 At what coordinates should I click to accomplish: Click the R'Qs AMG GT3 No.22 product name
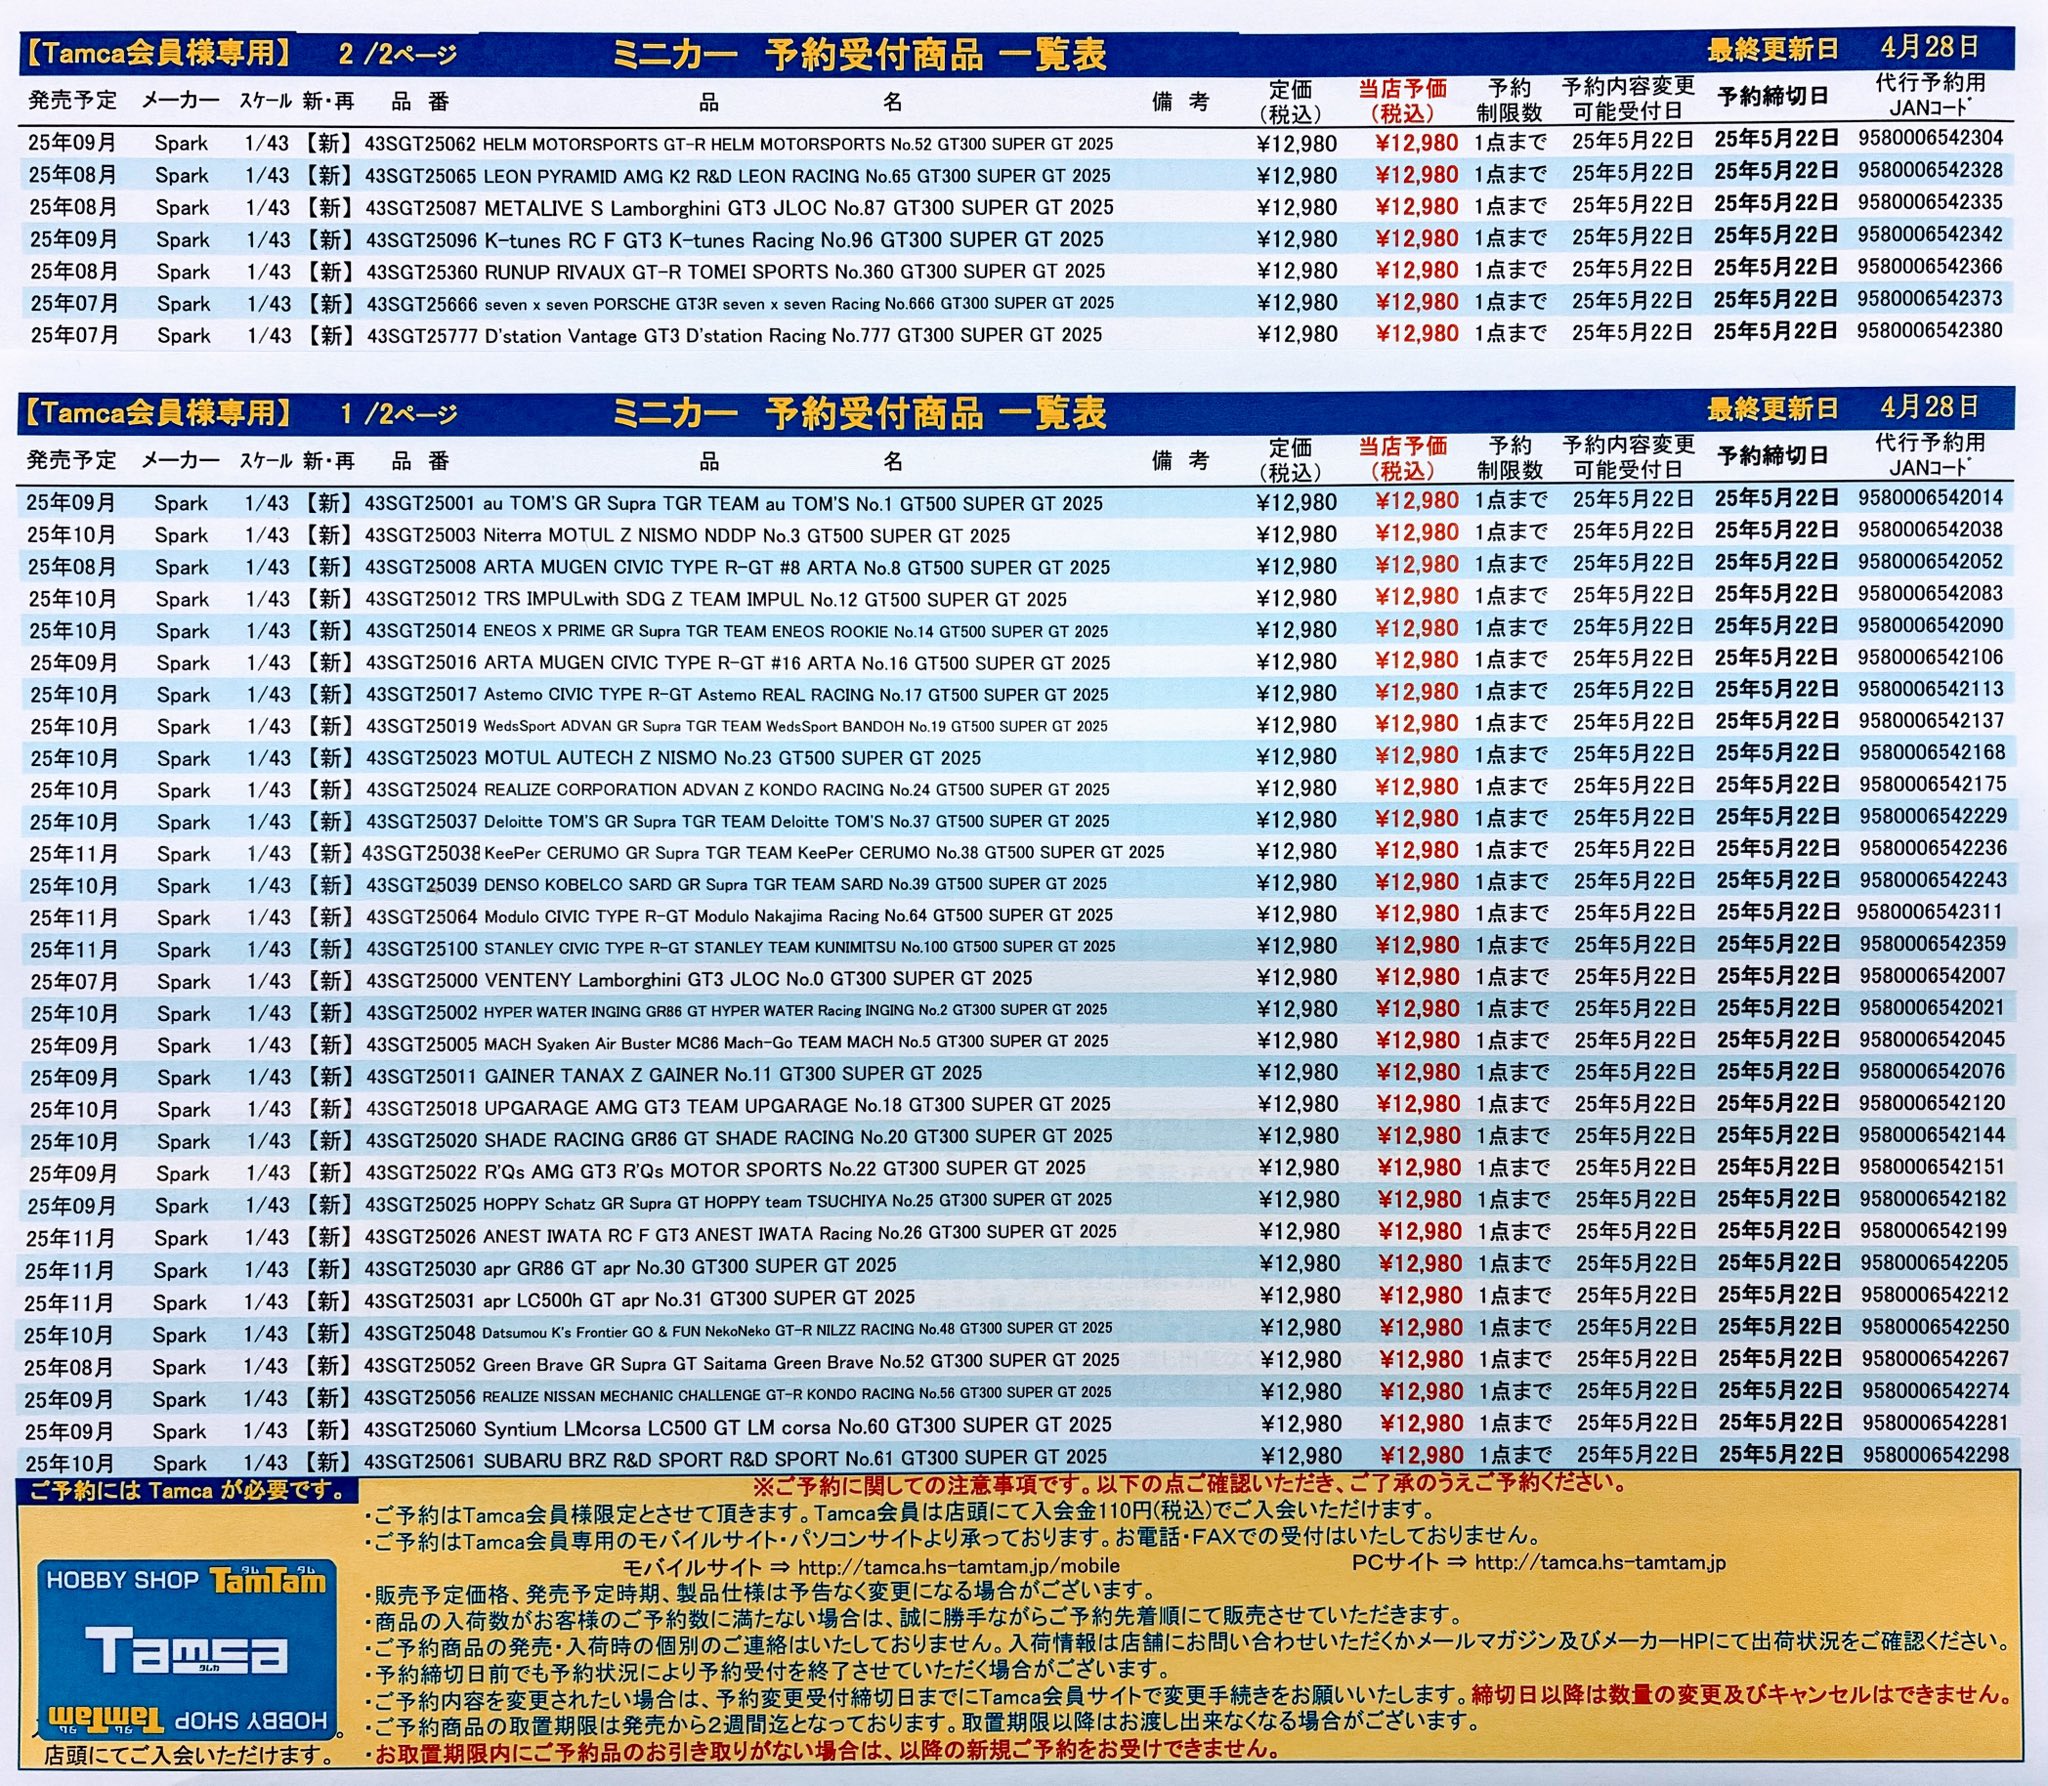coord(784,1169)
